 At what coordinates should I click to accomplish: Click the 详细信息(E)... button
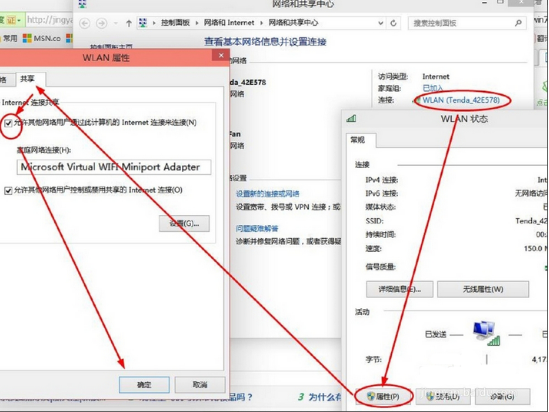pos(399,289)
